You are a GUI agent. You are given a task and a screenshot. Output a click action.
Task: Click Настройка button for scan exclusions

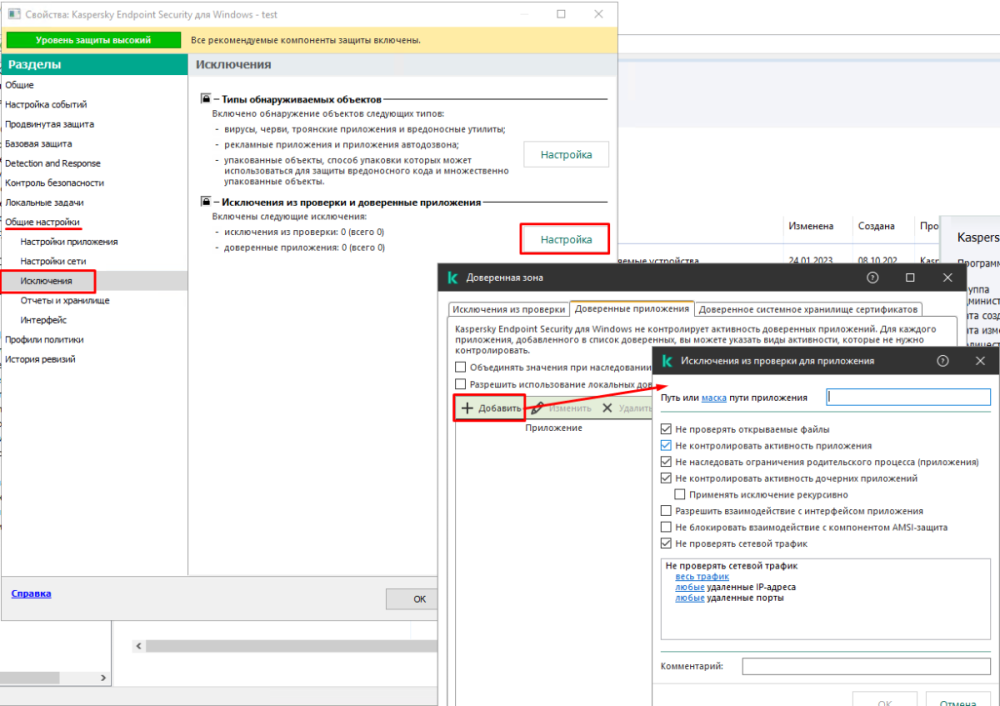(566, 239)
